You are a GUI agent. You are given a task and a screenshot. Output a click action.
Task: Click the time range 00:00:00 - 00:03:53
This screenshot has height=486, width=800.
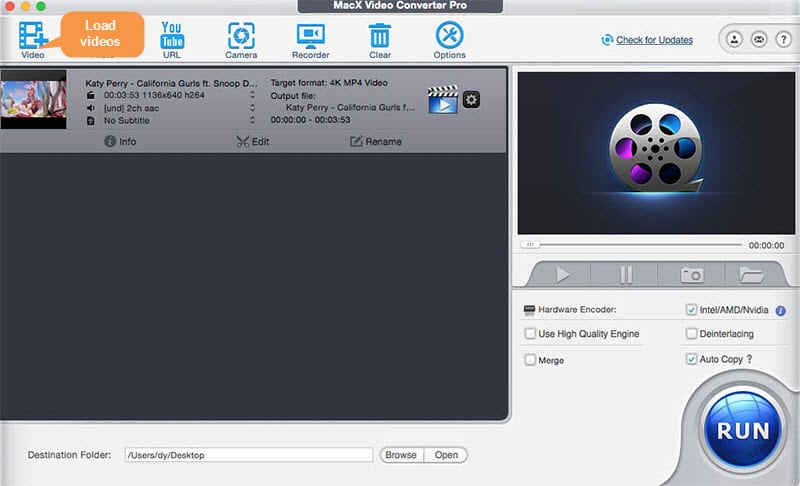310,120
